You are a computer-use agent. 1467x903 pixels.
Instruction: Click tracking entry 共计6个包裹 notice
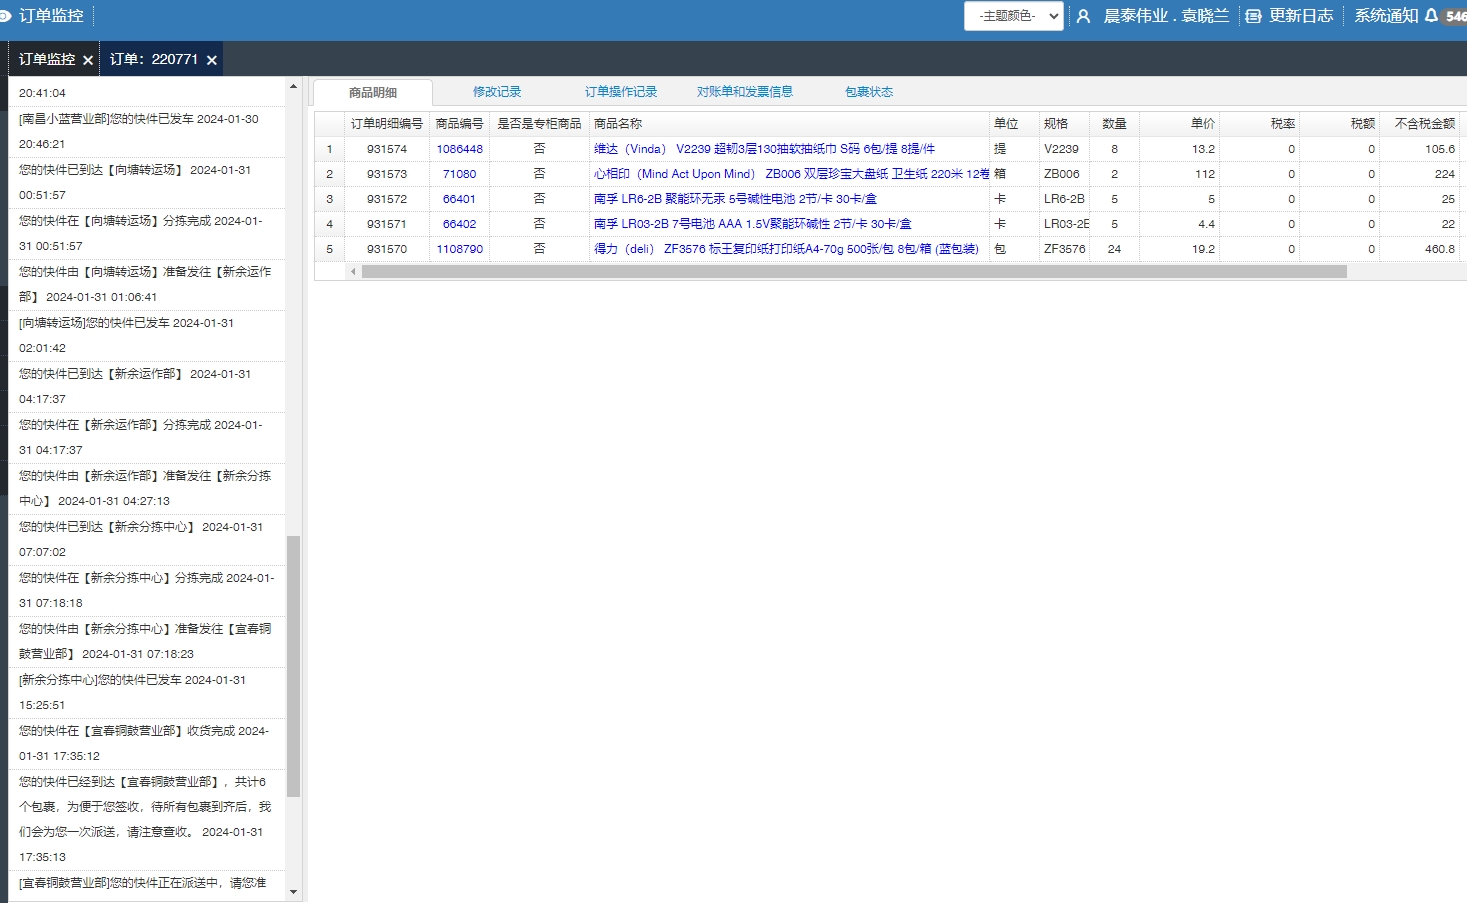[x=147, y=819]
